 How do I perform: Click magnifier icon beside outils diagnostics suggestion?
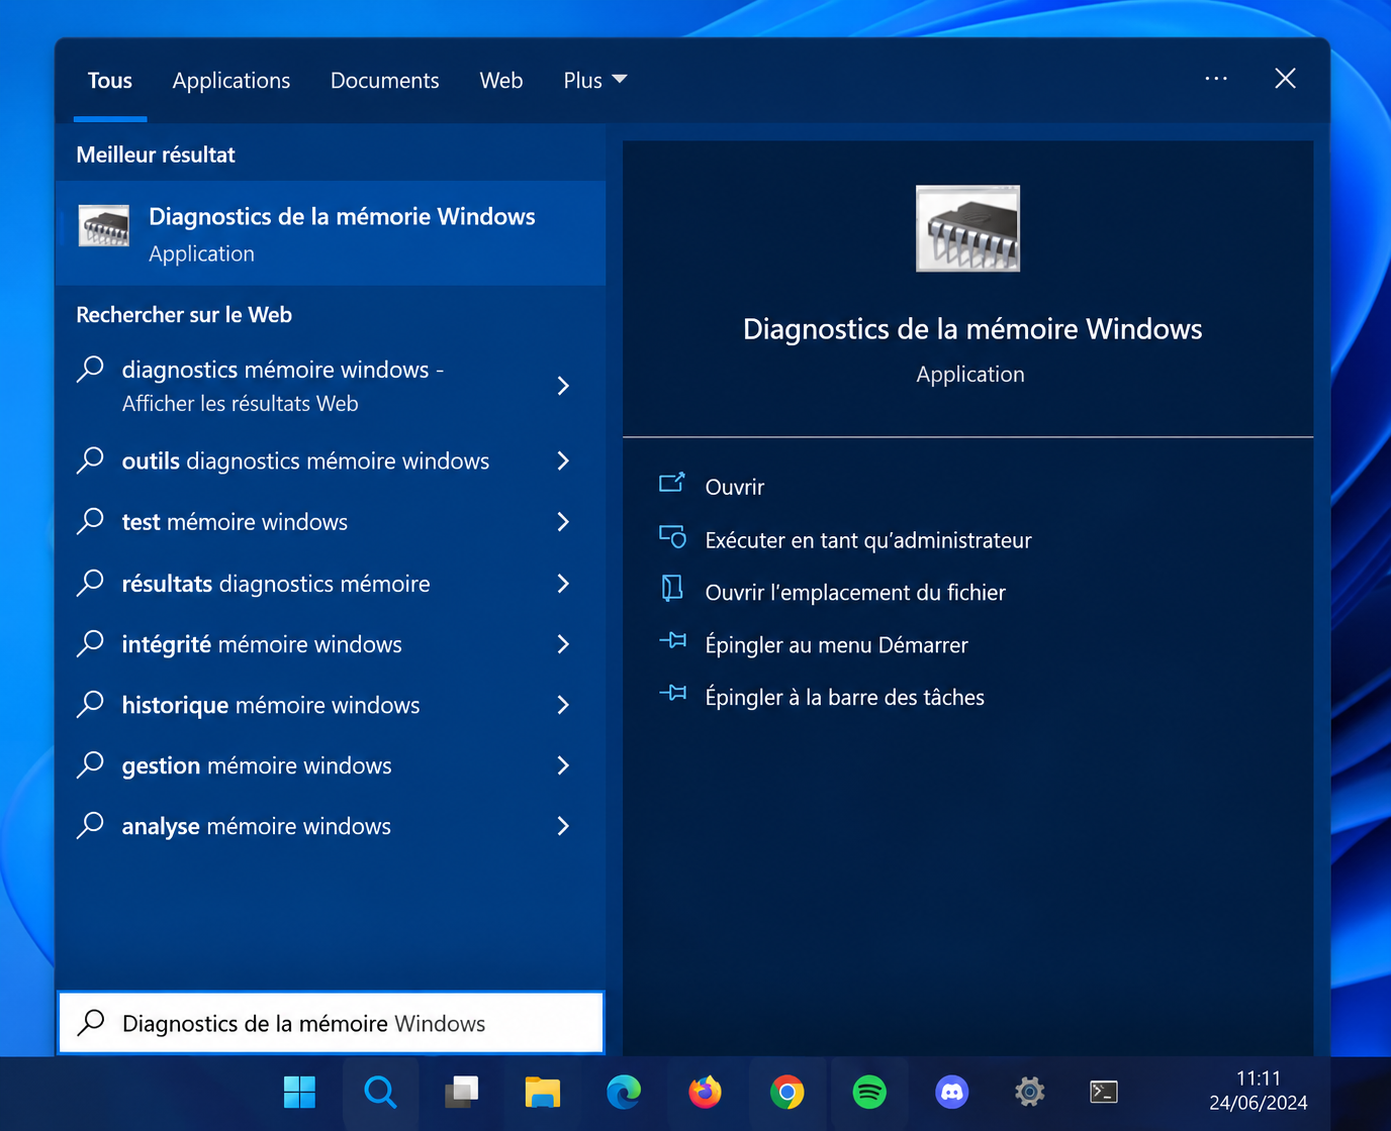(x=91, y=460)
